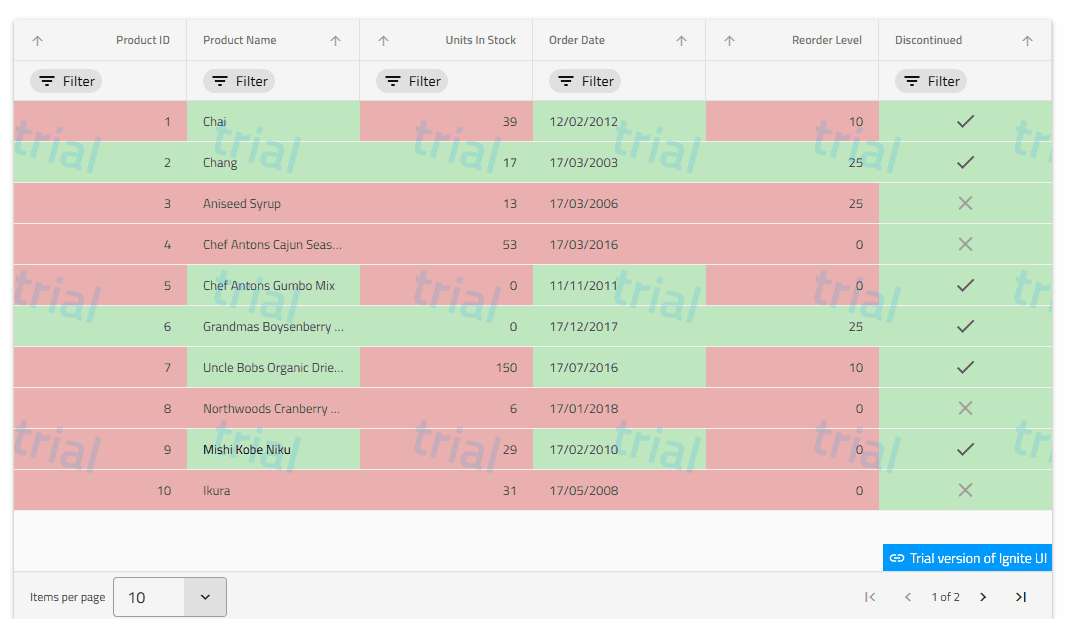
Task: Click the sort arrow in Order Date header
Action: [682, 41]
